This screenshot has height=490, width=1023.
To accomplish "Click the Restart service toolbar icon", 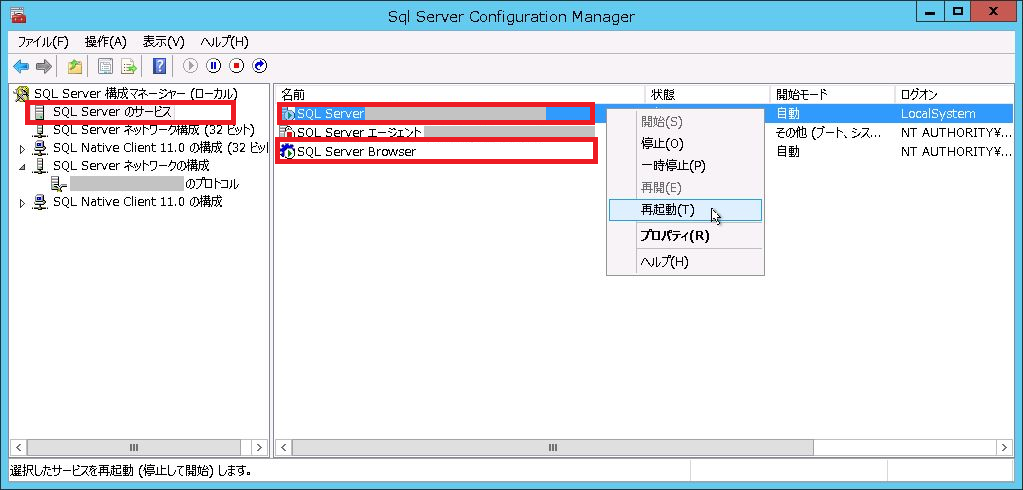I will [x=260, y=66].
